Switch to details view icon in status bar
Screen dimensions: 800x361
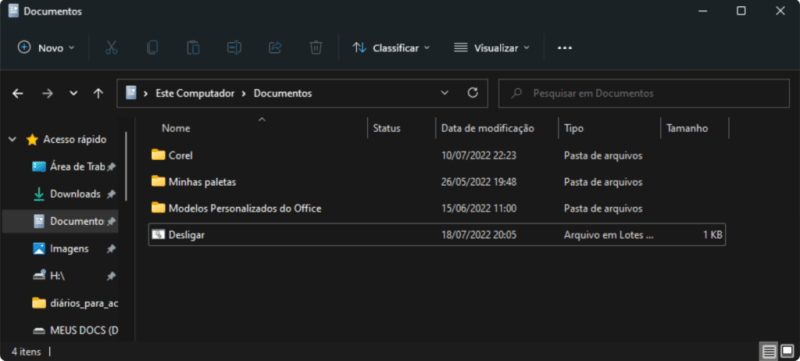pos(769,351)
